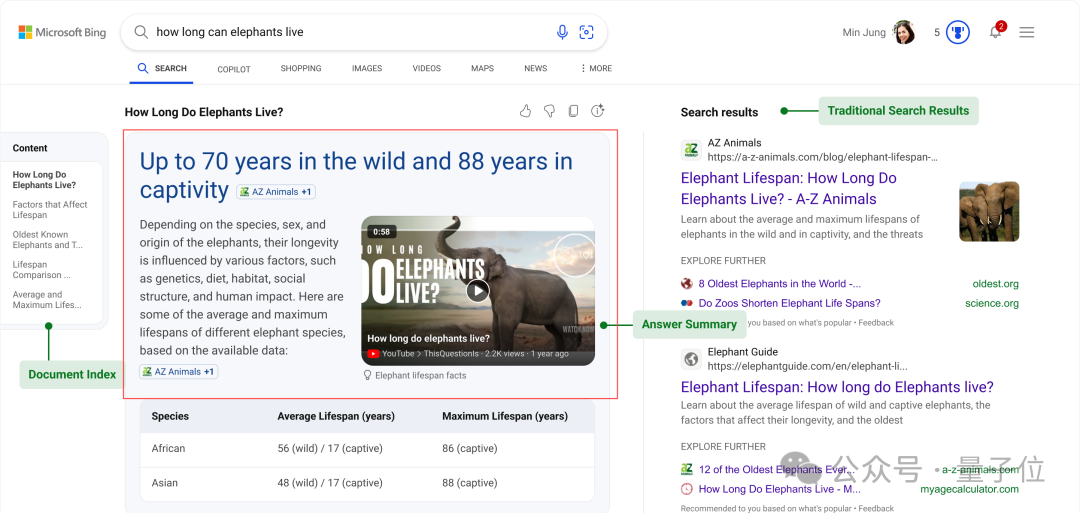The height and width of the screenshot is (513, 1080).
Task: Click the AZ Animals favicon in search results
Action: click(x=691, y=150)
